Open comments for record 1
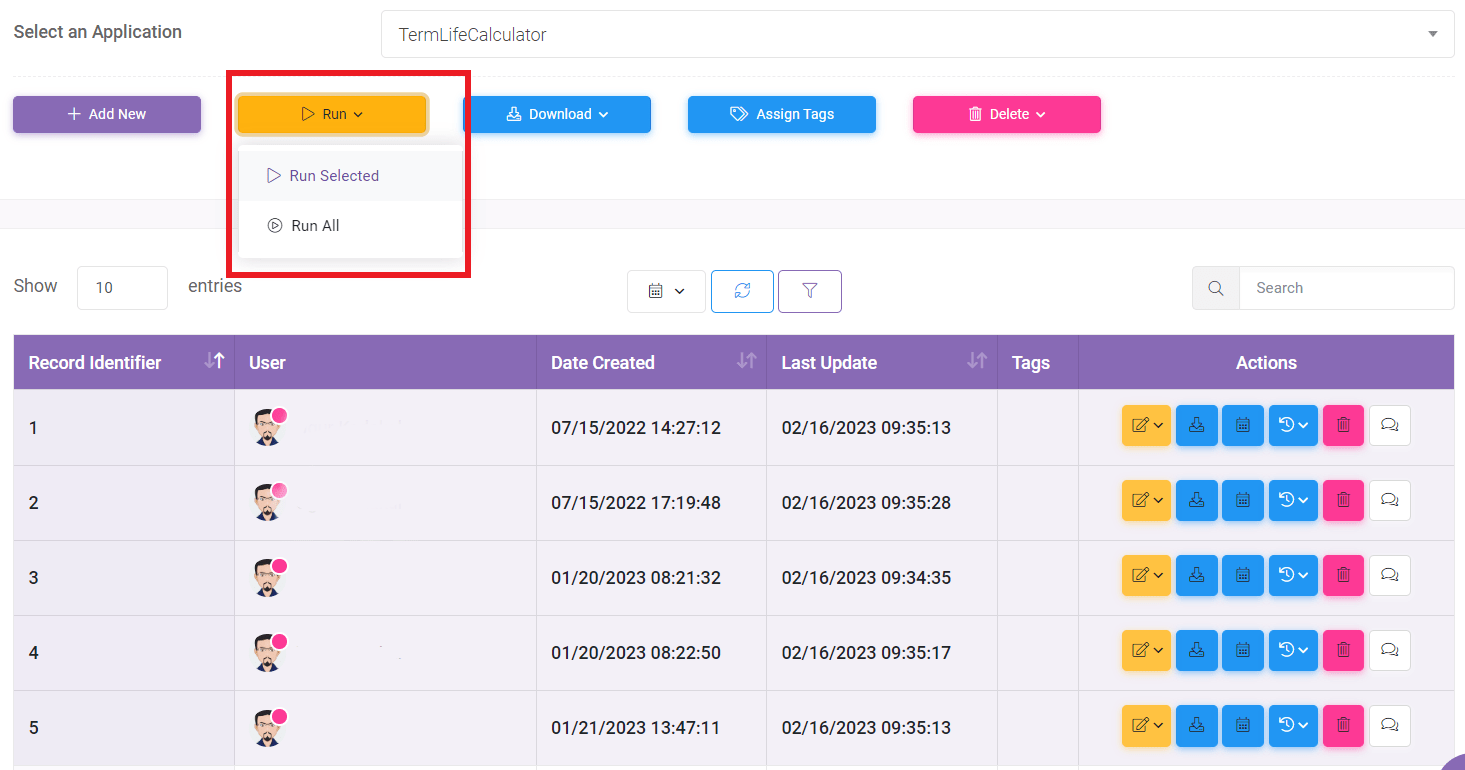The width and height of the screenshot is (1465, 770). click(x=1389, y=425)
